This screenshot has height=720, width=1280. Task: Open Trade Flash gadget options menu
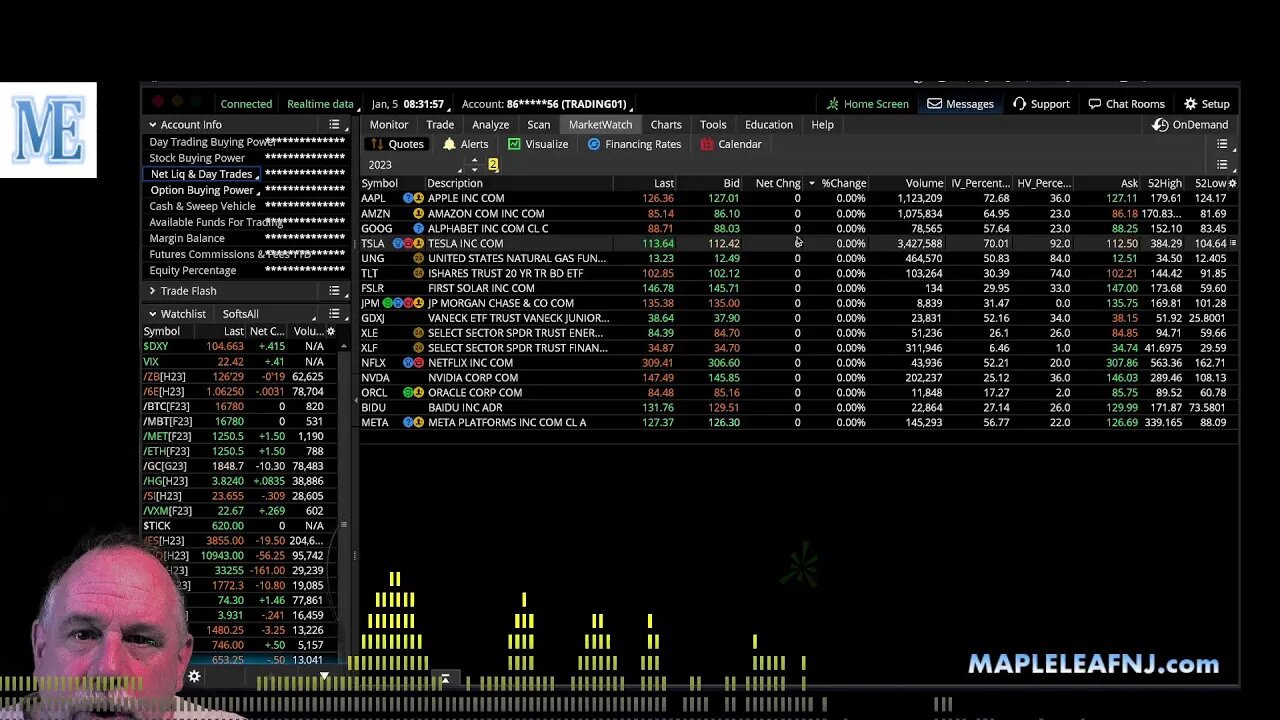coord(335,291)
